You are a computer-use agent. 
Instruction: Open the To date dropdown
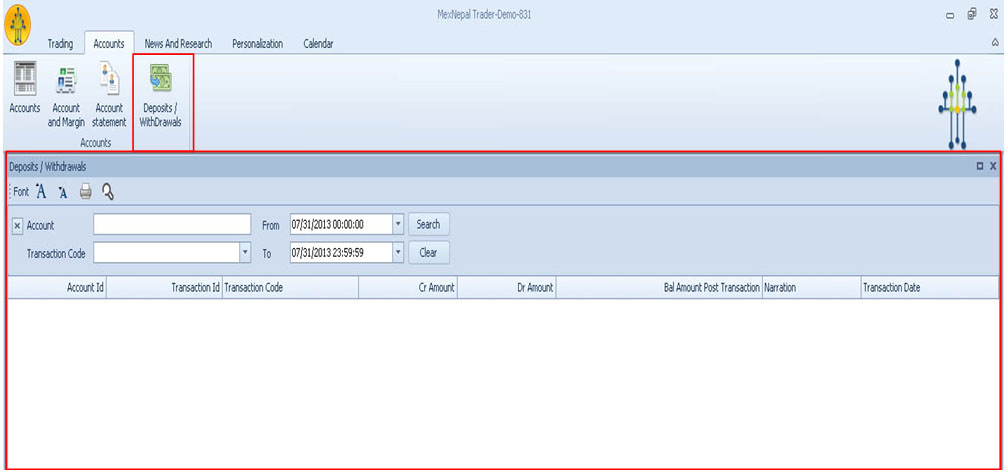[x=399, y=253]
